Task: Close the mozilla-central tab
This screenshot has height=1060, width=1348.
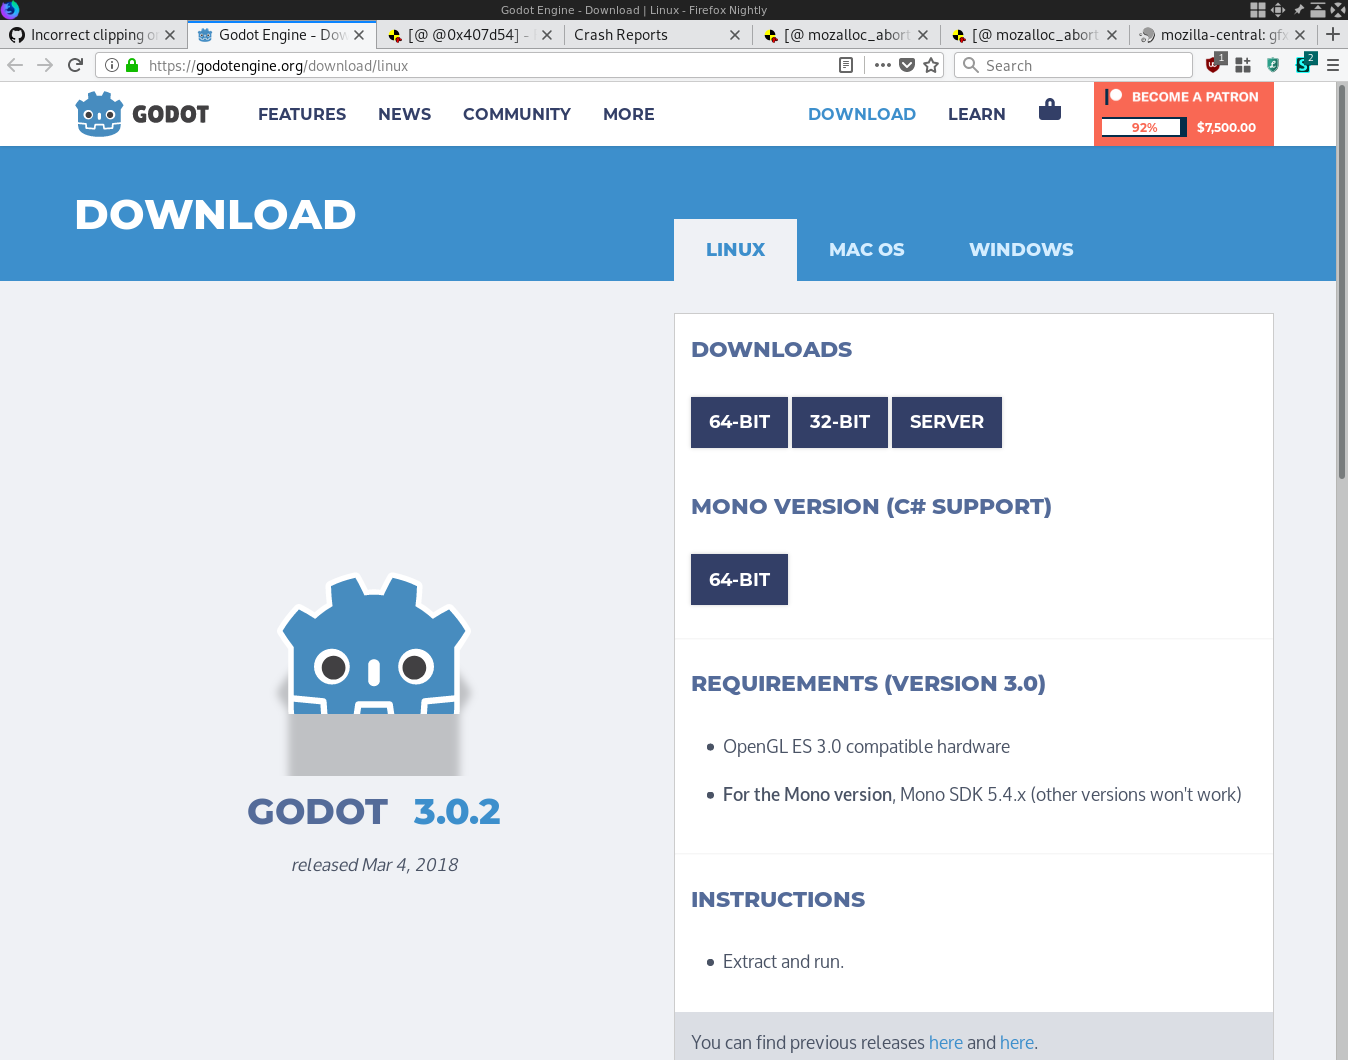Action: (1300, 35)
